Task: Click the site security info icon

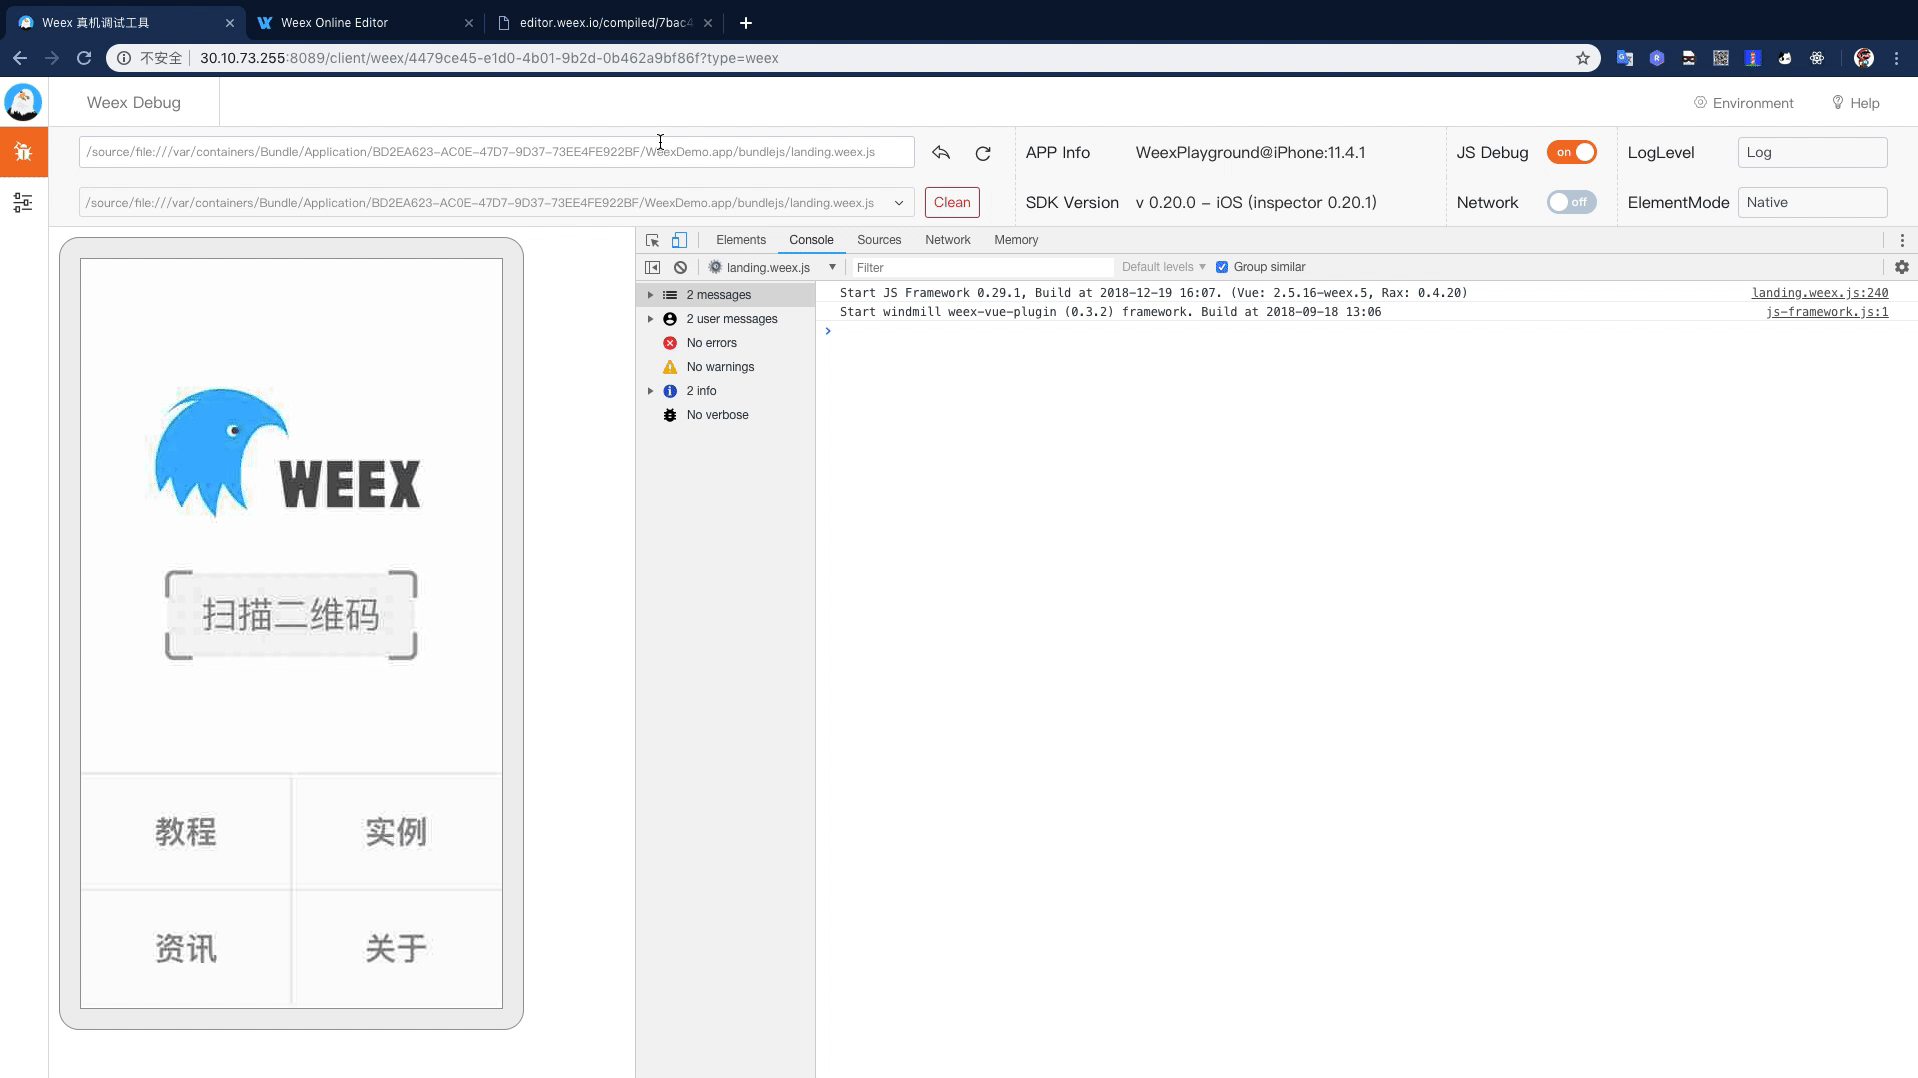Action: point(124,58)
